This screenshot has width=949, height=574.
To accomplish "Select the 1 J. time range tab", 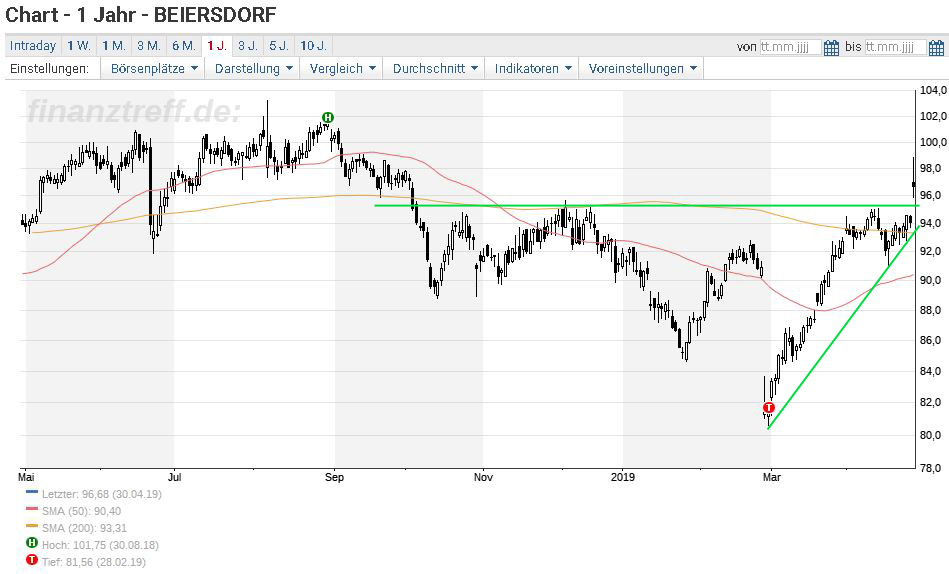I will pos(217,46).
